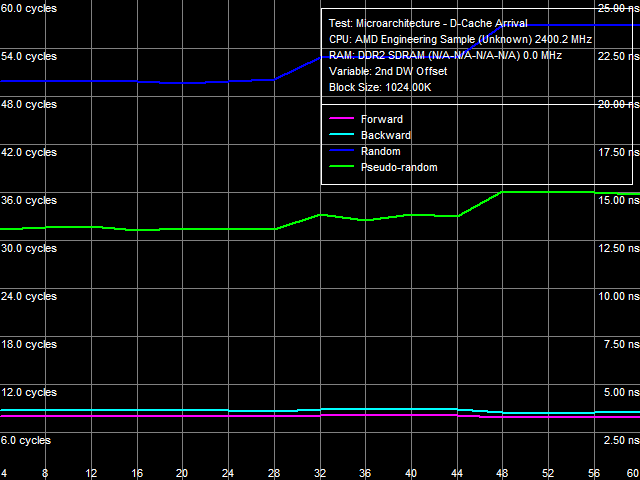The width and height of the screenshot is (640, 480).
Task: Click the CPU: AMD Engineering Sample line
Action: point(460,40)
